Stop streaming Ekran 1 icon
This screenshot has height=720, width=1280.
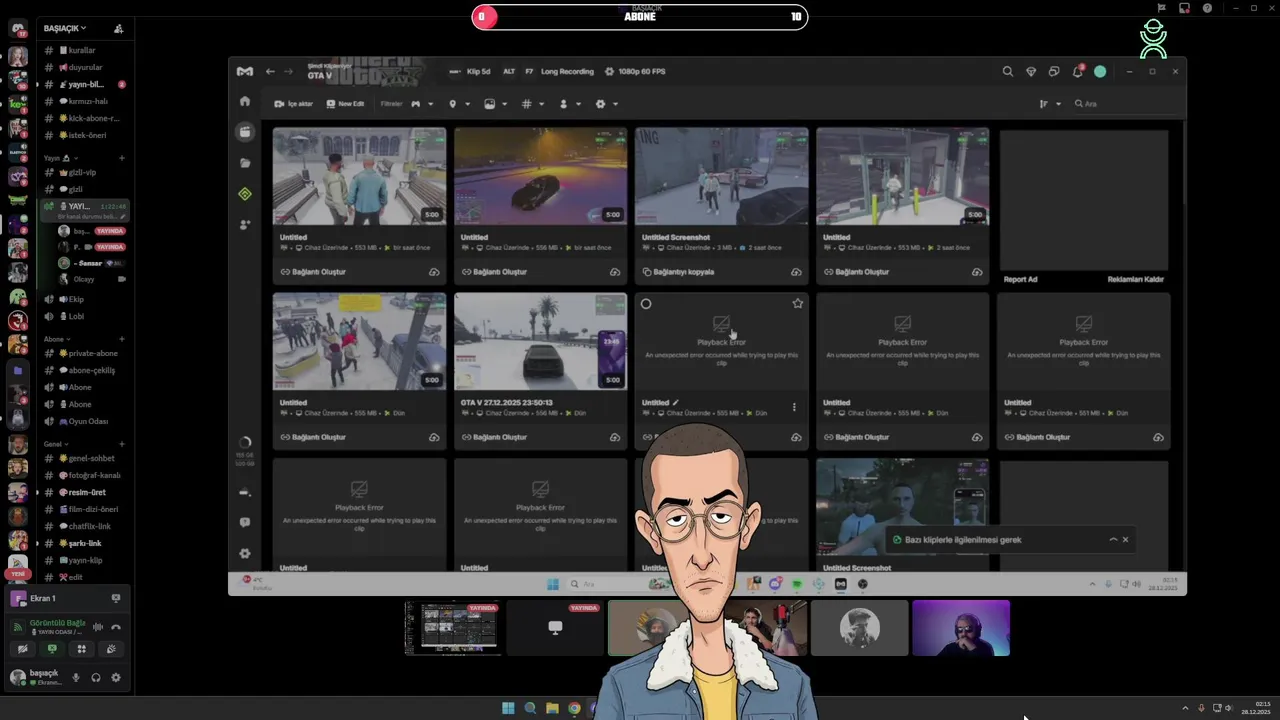[116, 598]
